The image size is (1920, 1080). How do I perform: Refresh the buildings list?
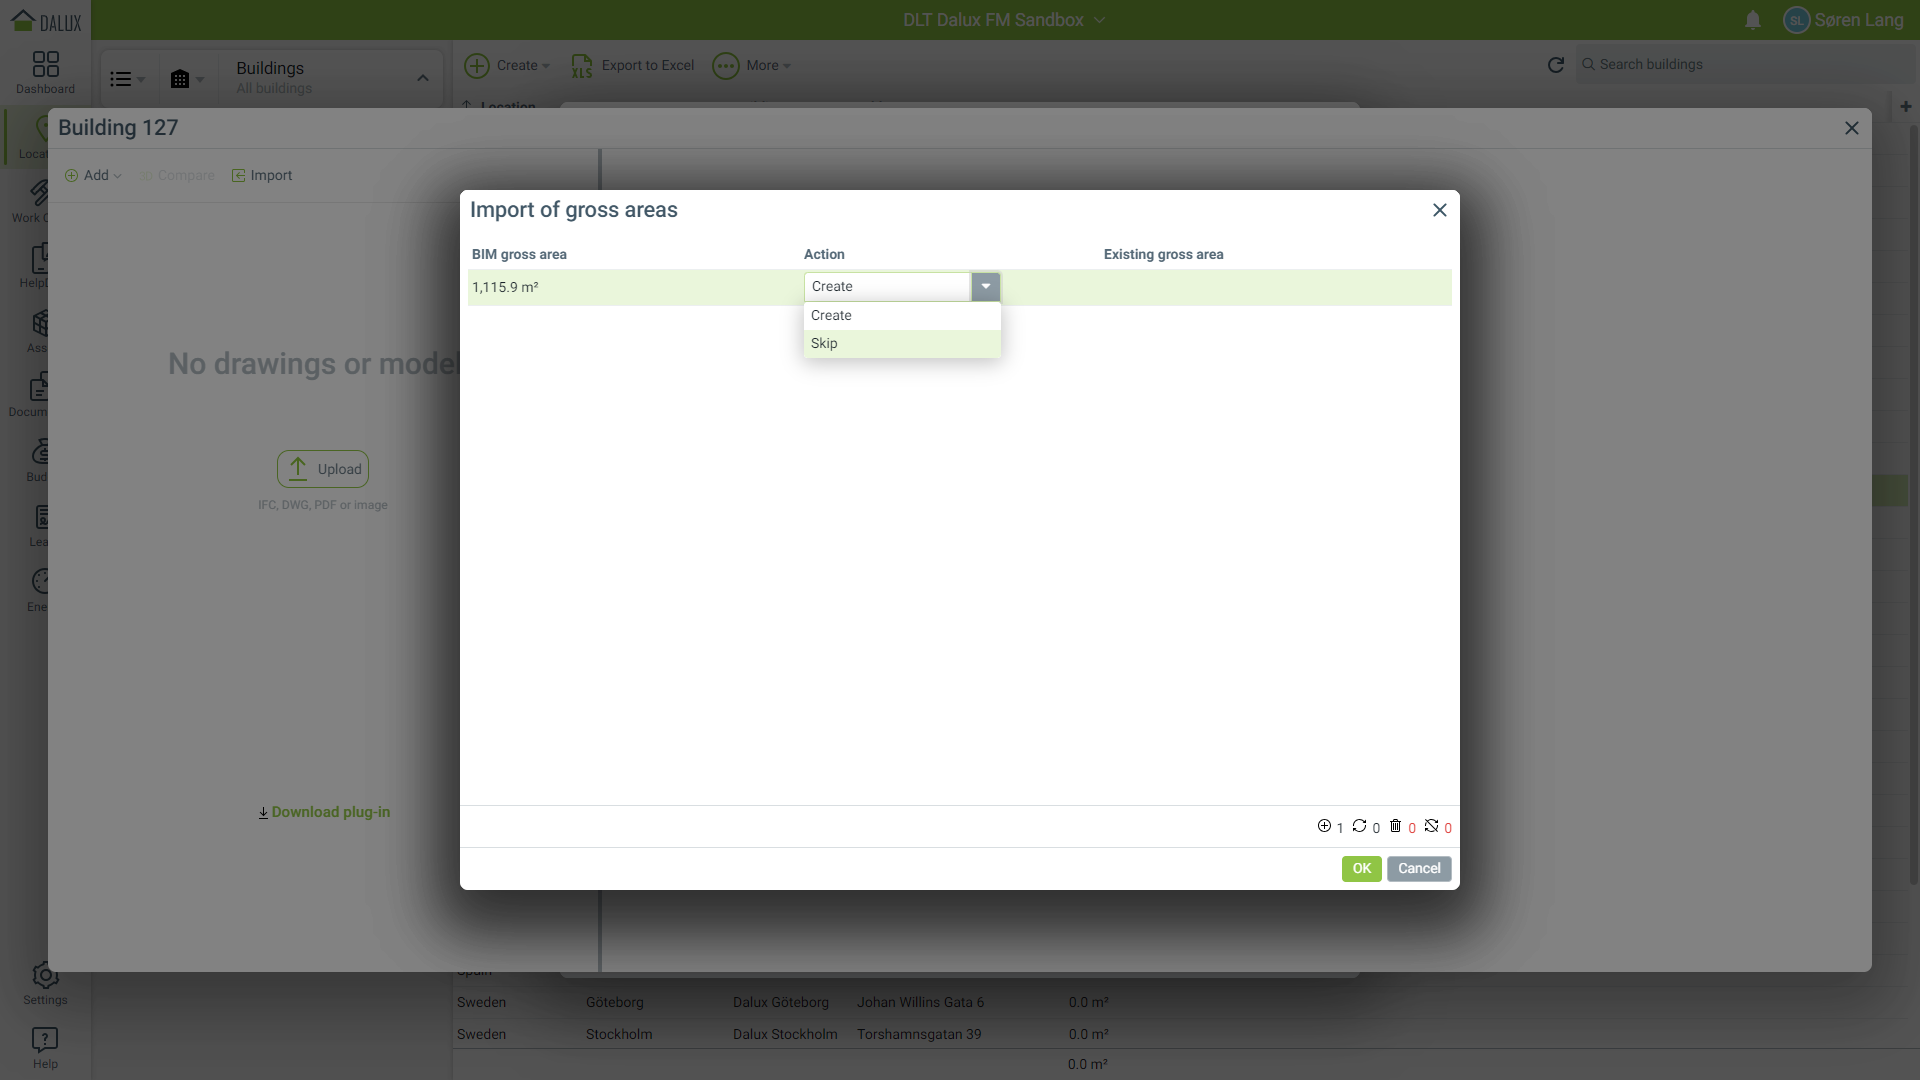(x=1555, y=65)
